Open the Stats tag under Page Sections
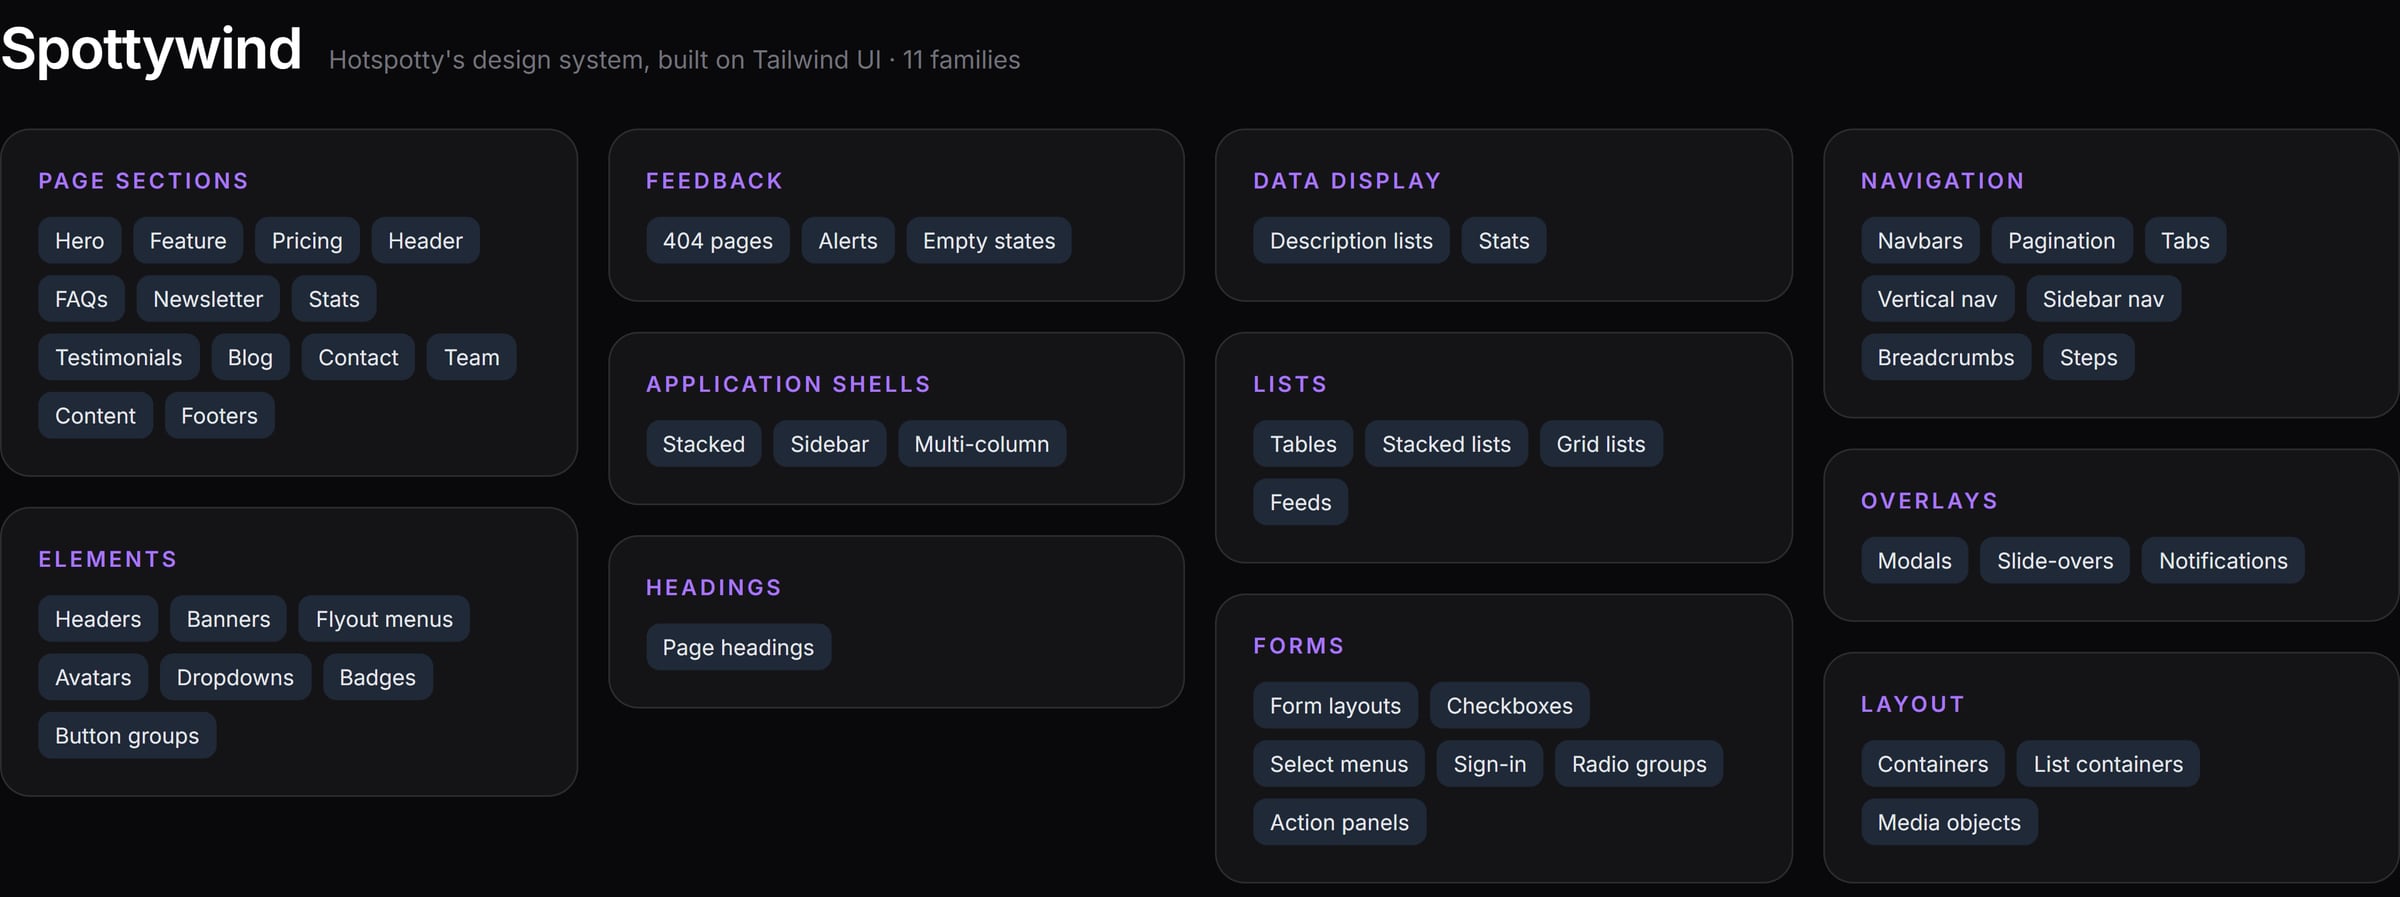The image size is (2400, 897). pyautogui.click(x=334, y=299)
